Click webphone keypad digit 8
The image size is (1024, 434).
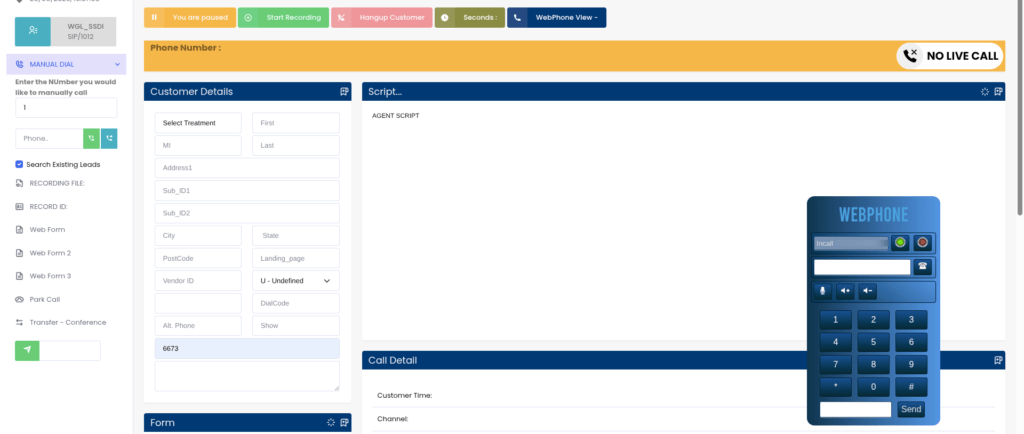pyautogui.click(x=873, y=364)
